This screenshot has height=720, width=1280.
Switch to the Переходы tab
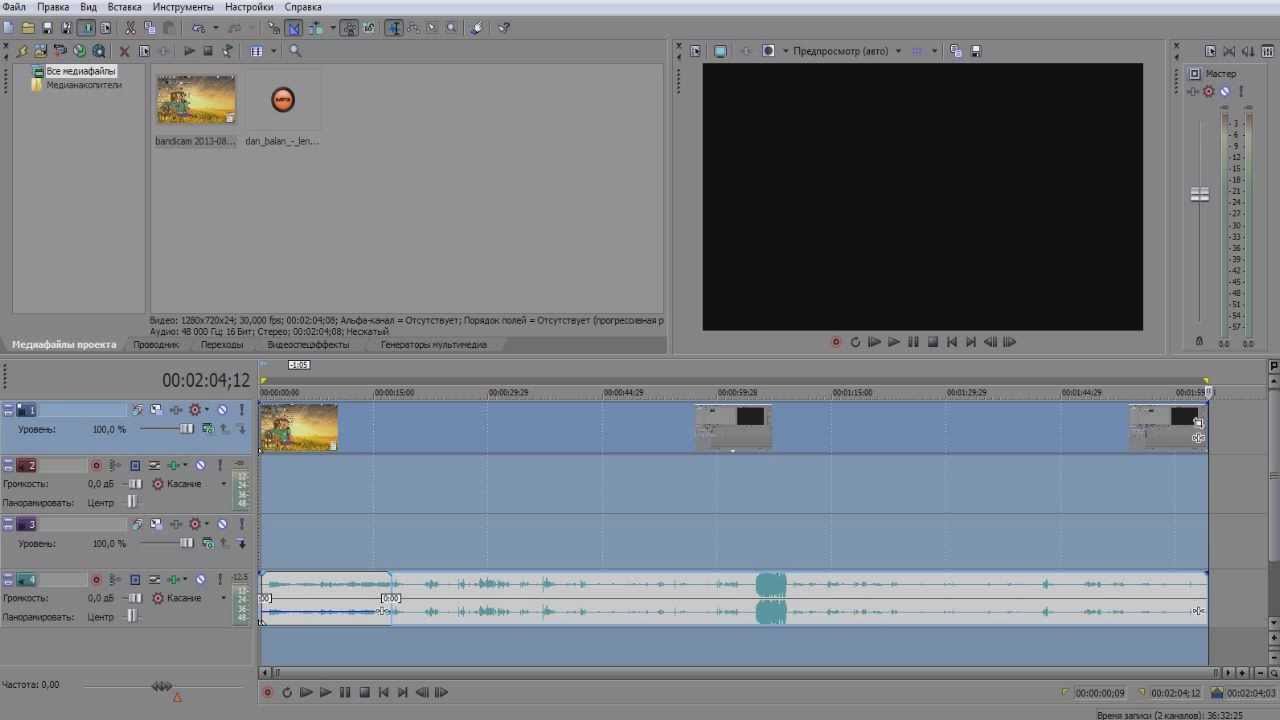222,345
